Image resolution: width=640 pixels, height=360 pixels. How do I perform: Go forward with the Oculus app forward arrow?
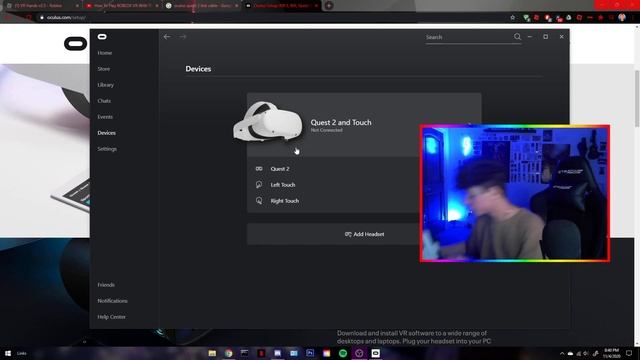pyautogui.click(x=182, y=37)
